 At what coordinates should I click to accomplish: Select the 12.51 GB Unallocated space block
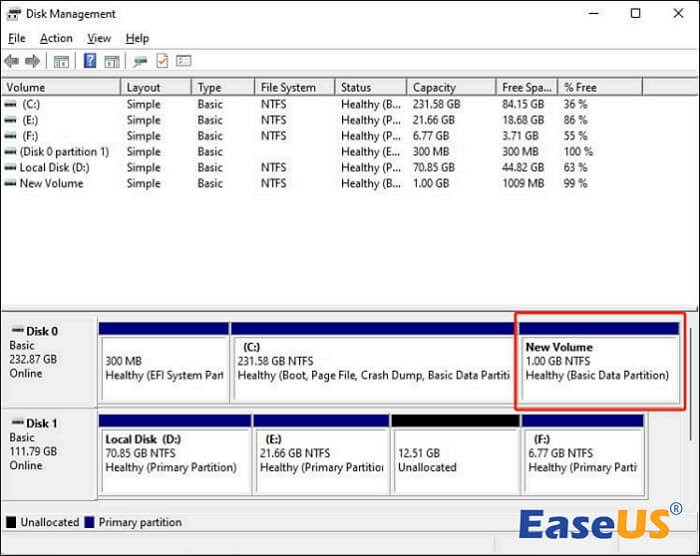(454, 458)
